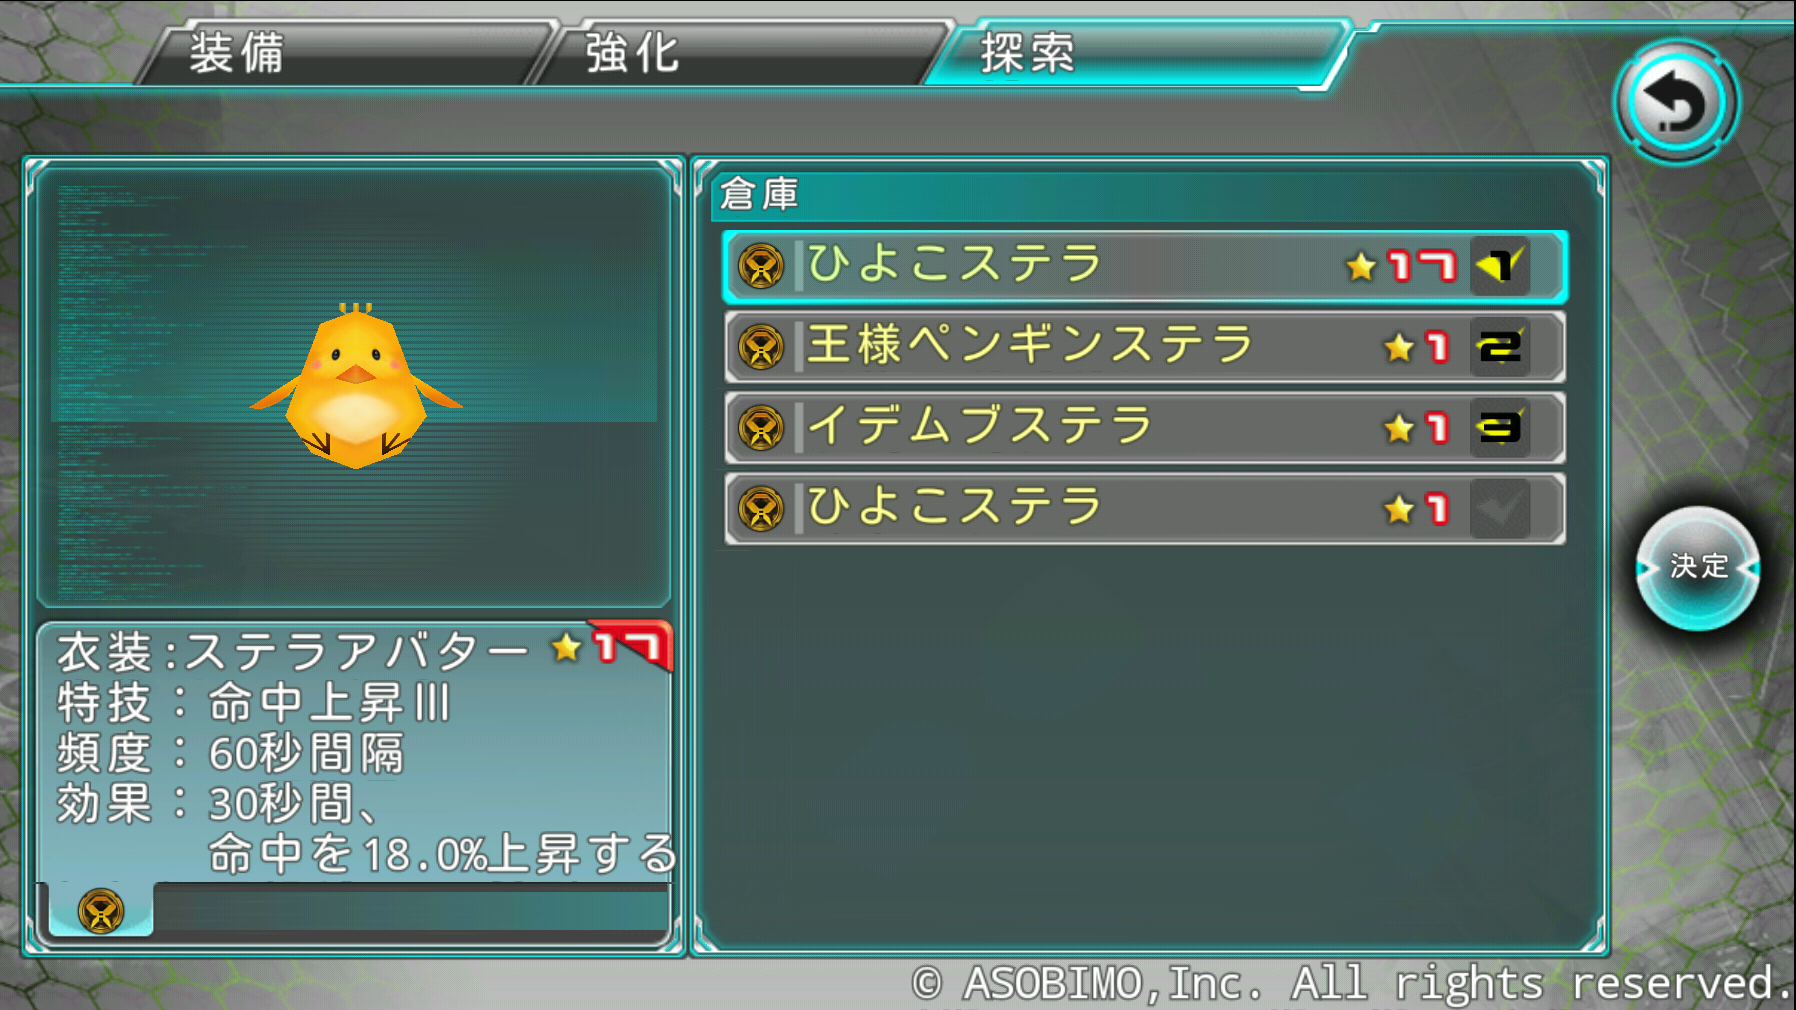Click the emblem icon beside the last ひよこステラ

tap(761, 509)
